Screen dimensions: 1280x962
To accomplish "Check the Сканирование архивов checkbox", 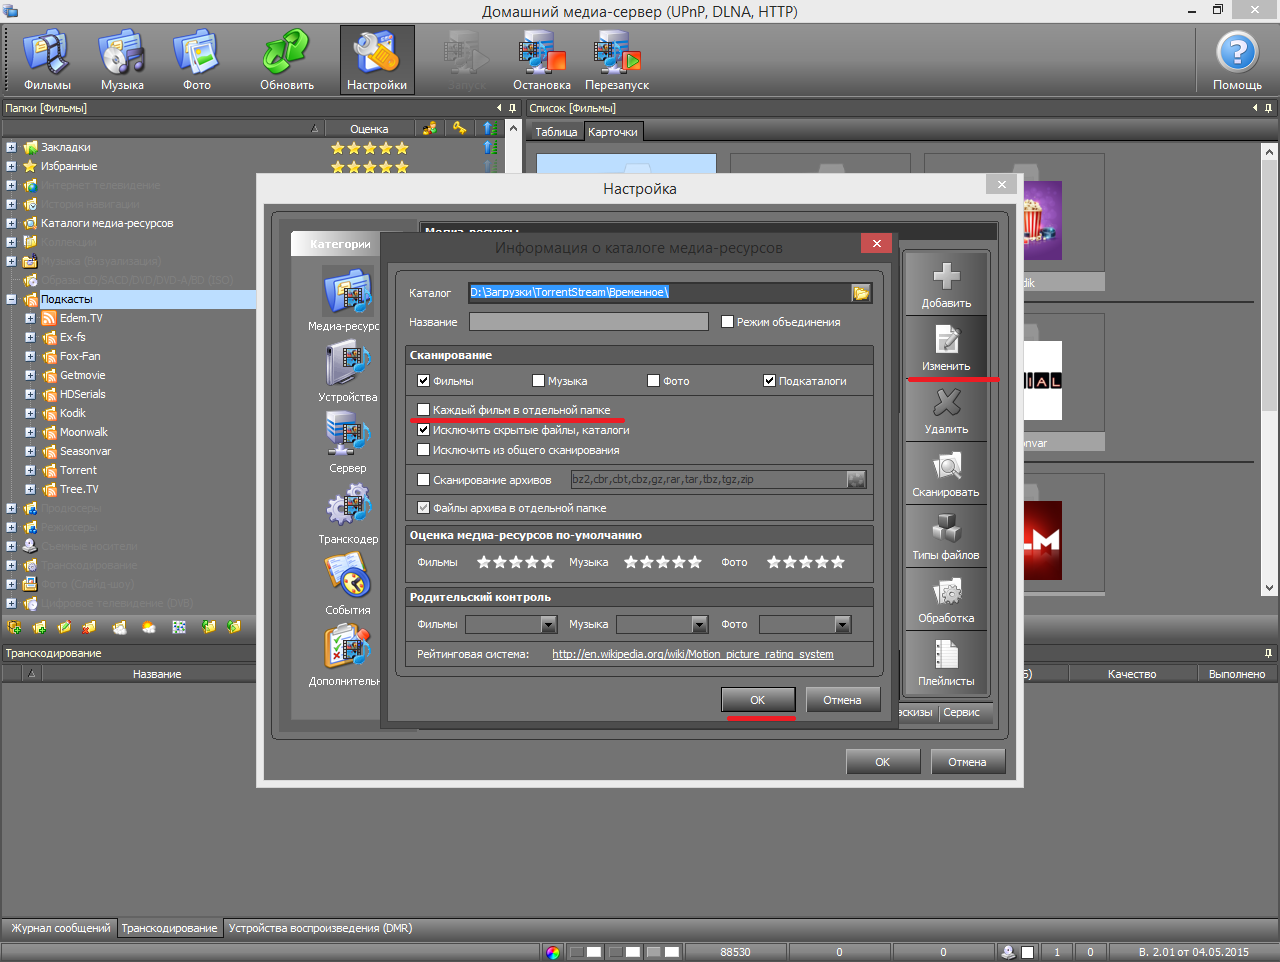I will click(424, 480).
